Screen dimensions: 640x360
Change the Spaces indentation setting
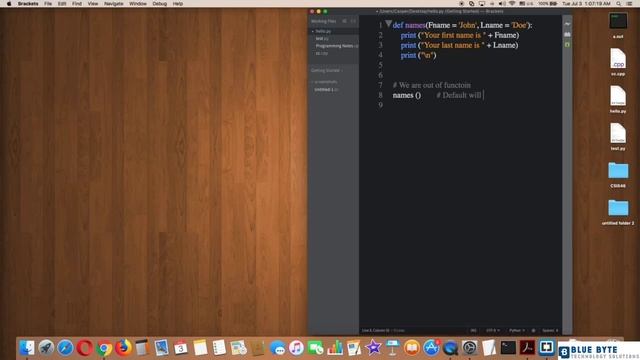(x=550, y=331)
